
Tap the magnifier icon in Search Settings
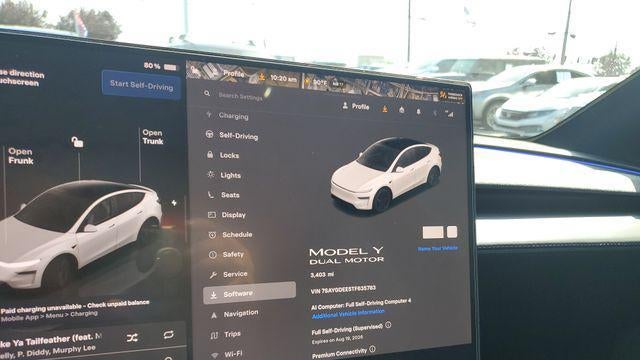coord(207,93)
